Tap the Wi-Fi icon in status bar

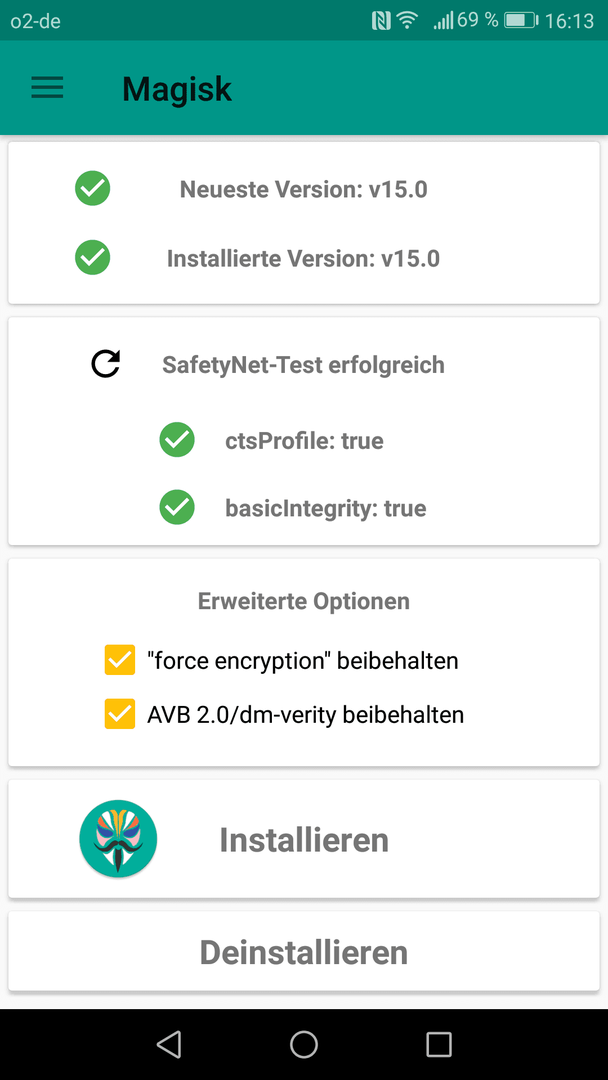[x=408, y=21]
